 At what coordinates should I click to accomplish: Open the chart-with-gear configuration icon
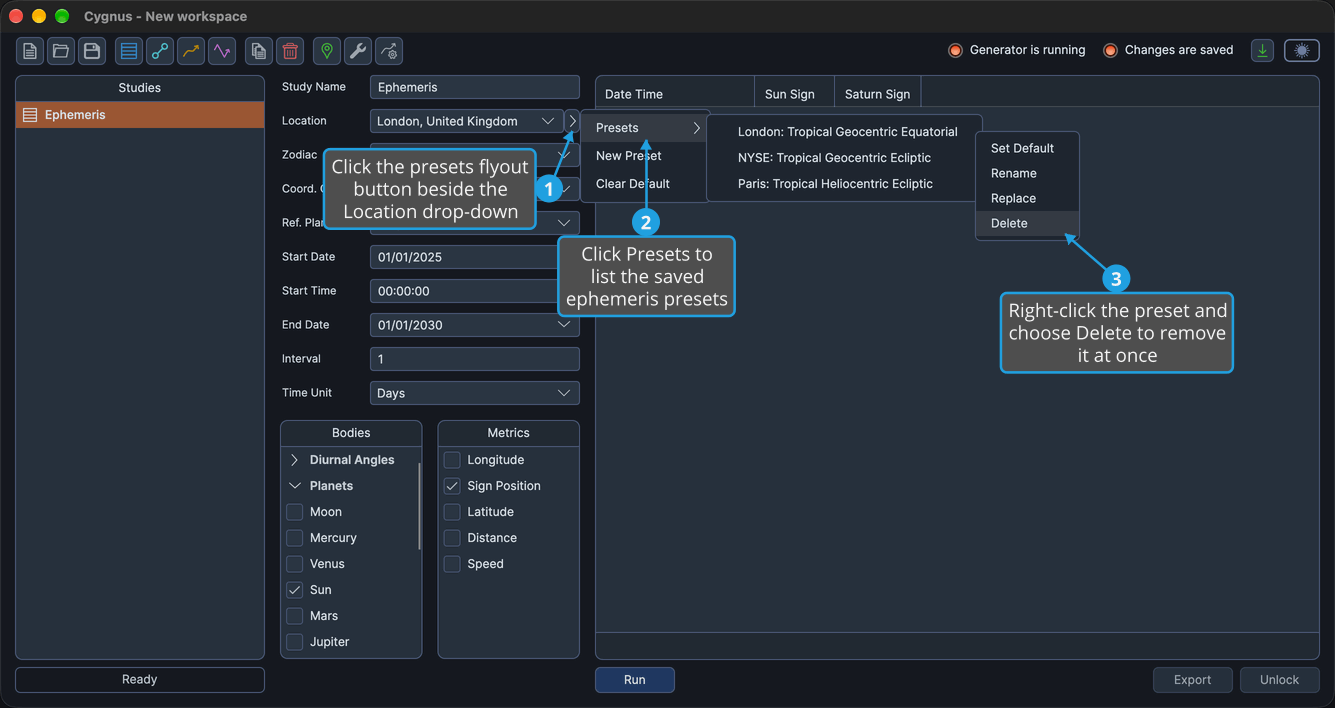coord(389,51)
